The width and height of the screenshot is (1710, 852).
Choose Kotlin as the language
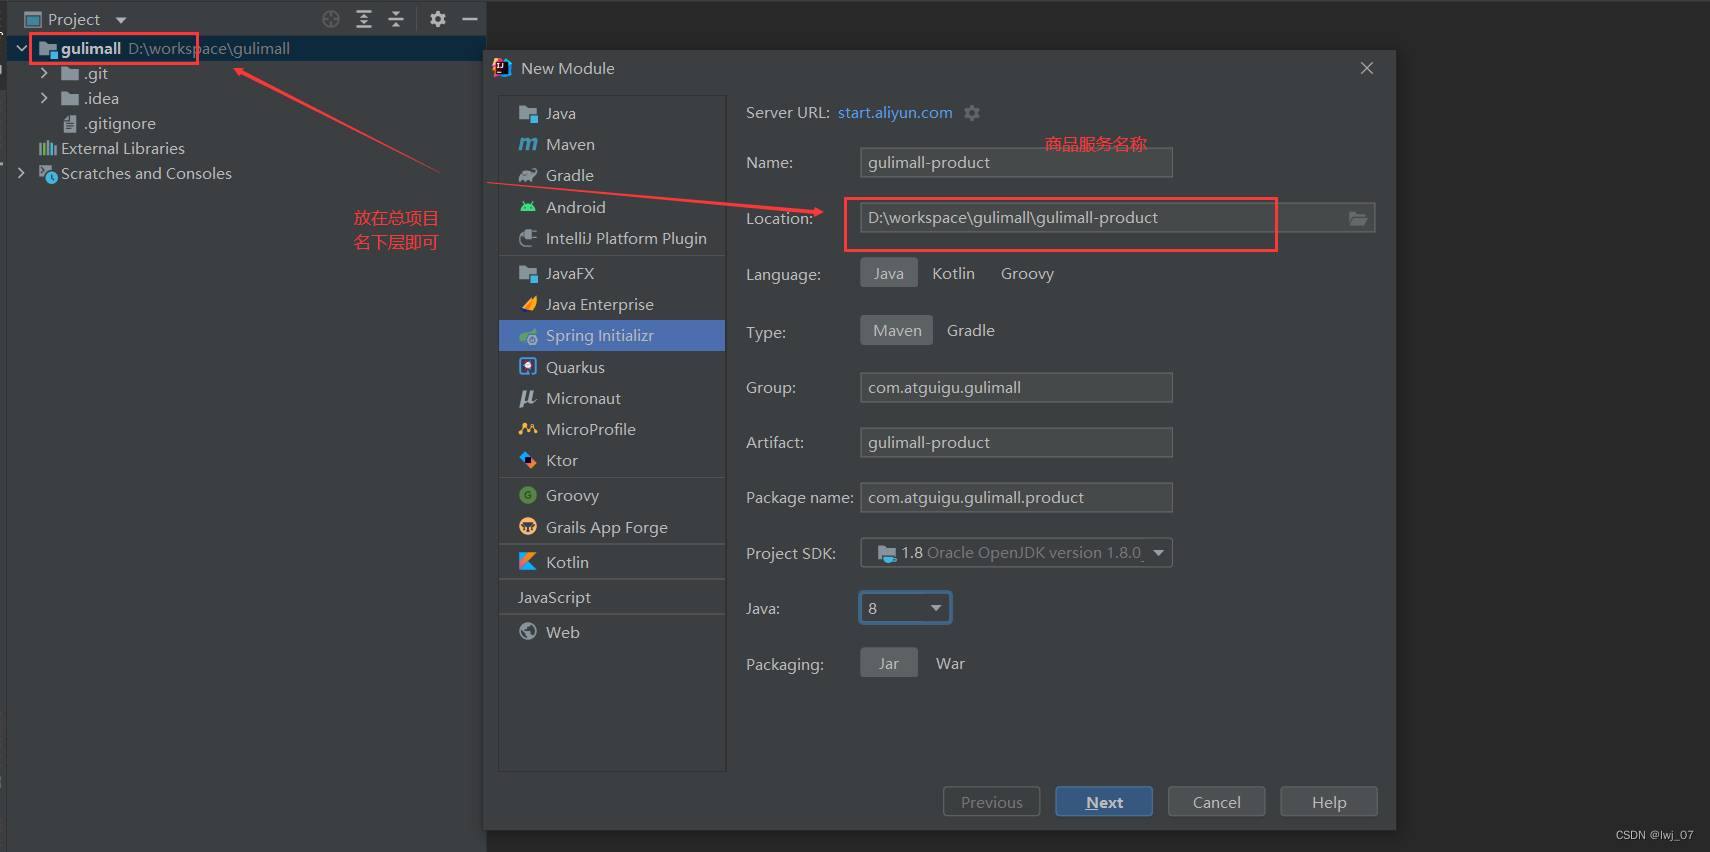point(953,273)
